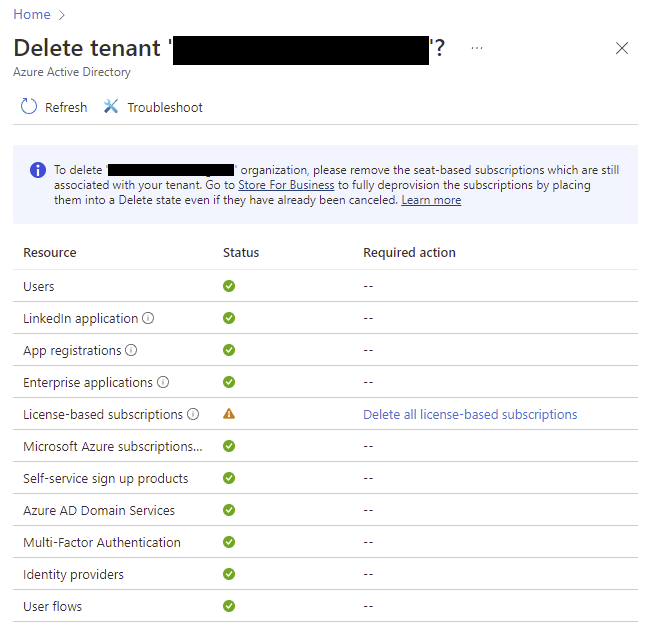Select User flows row text
Screen dimensions: 654x643
click(x=53, y=606)
